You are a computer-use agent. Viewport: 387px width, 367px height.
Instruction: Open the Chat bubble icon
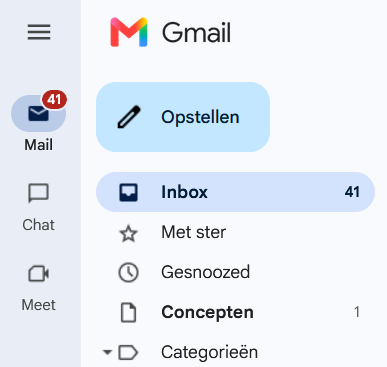(x=39, y=193)
